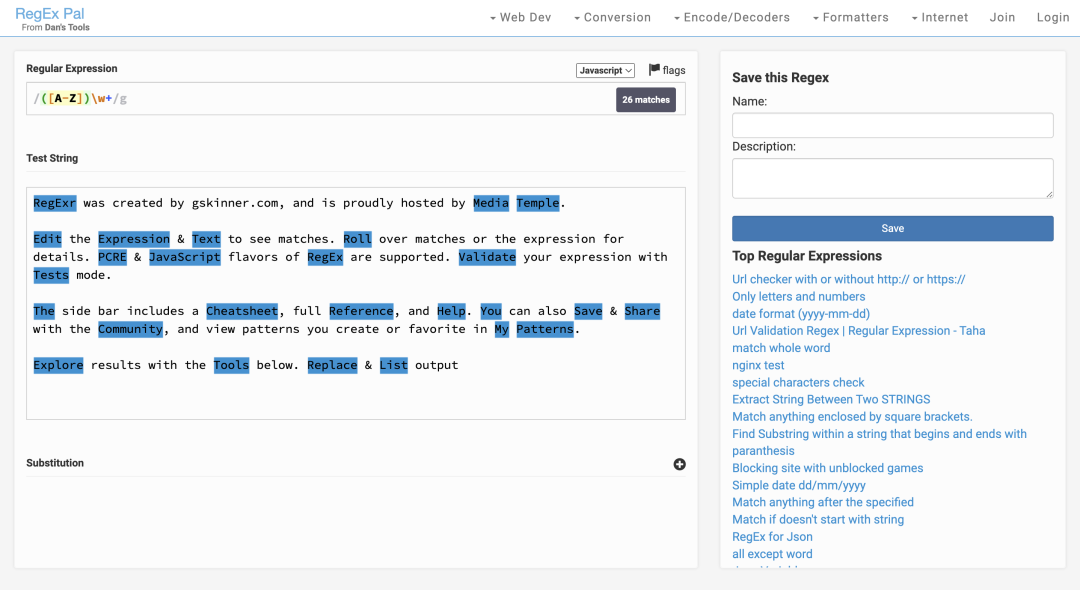Focus the Name input field
Screen dimensions: 1080x590
(893, 125)
